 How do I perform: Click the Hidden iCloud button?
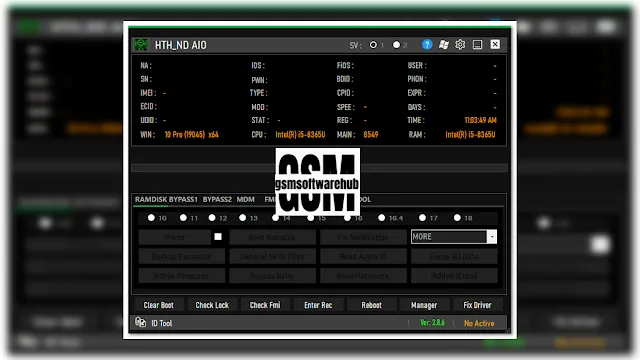(454, 276)
